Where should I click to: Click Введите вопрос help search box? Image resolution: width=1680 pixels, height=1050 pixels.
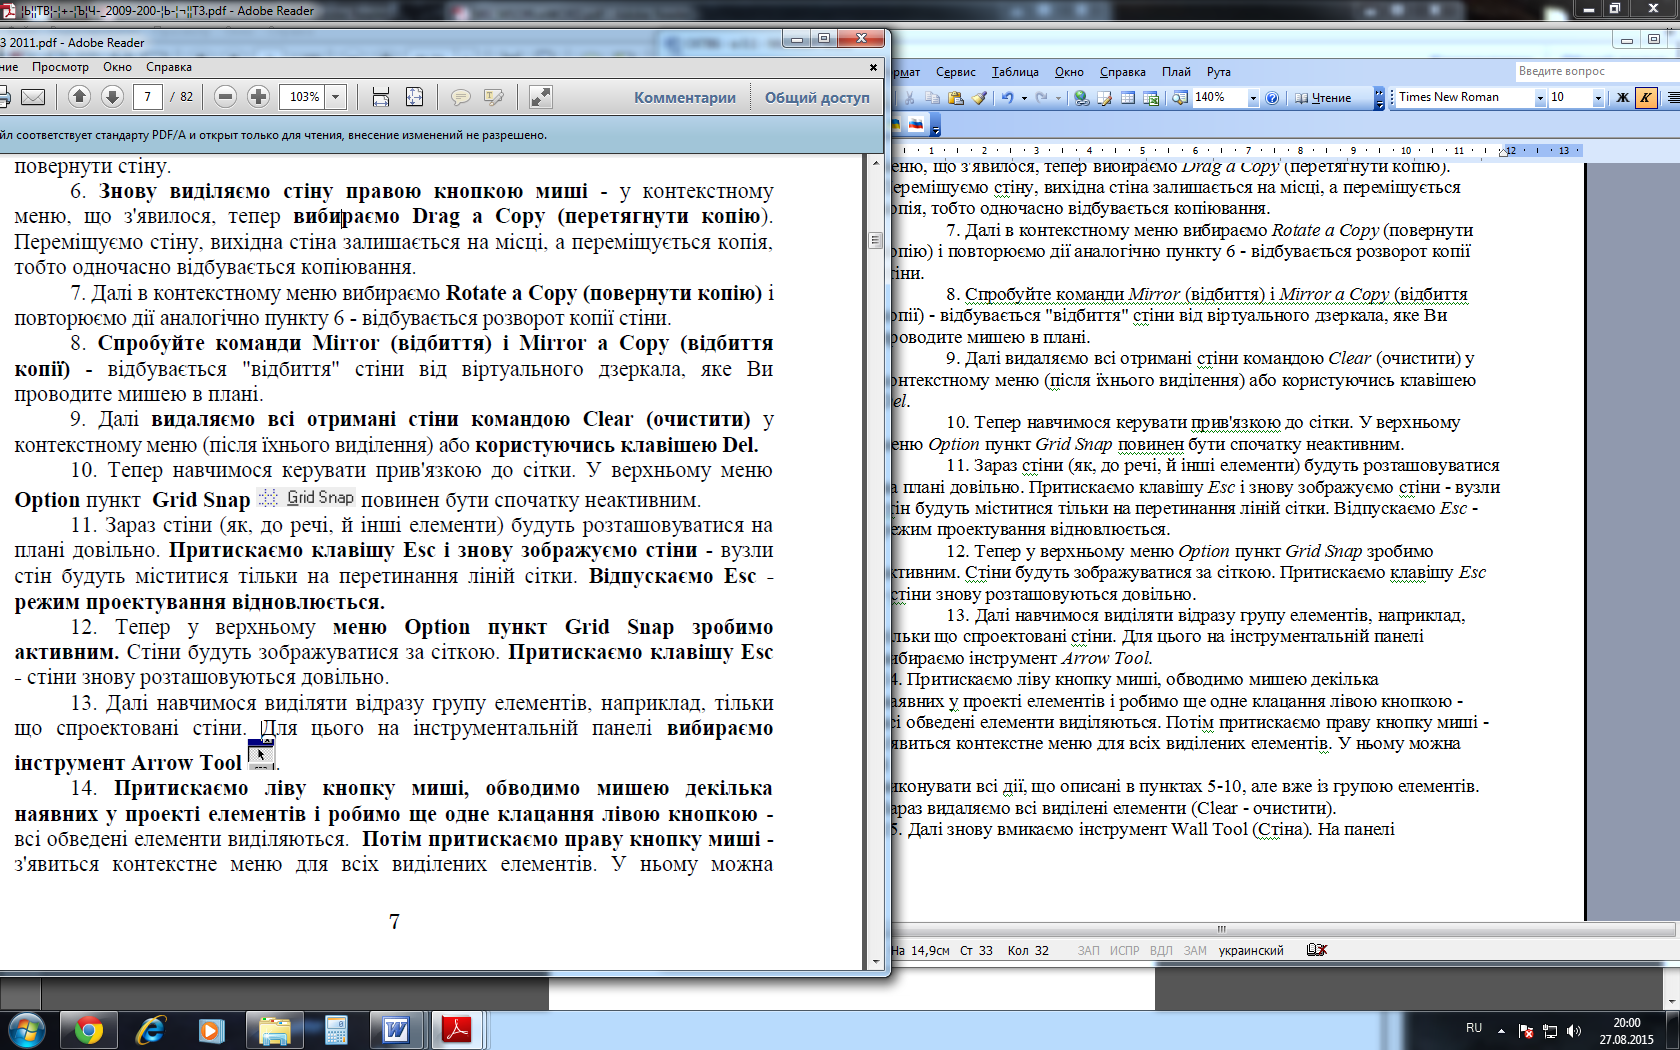pyautogui.click(x=1597, y=71)
